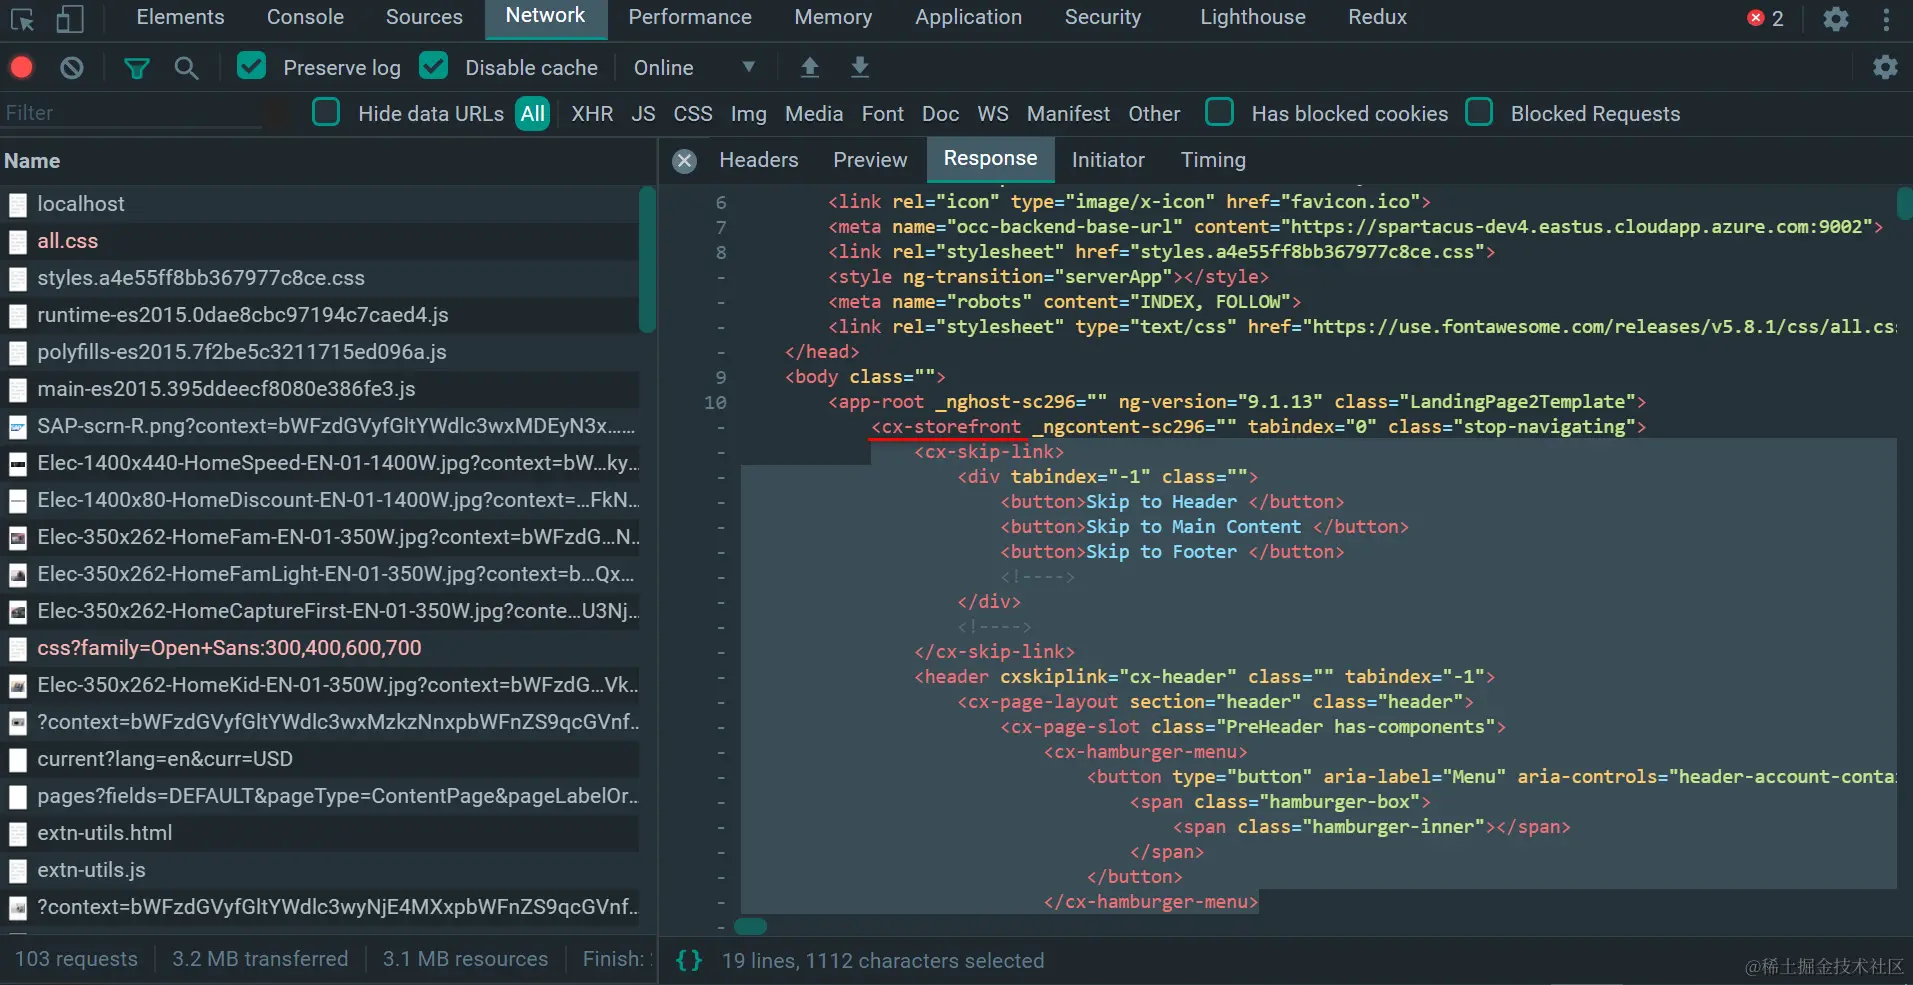Filter requests by Font
Viewport: 1913px width, 985px height.
(883, 114)
